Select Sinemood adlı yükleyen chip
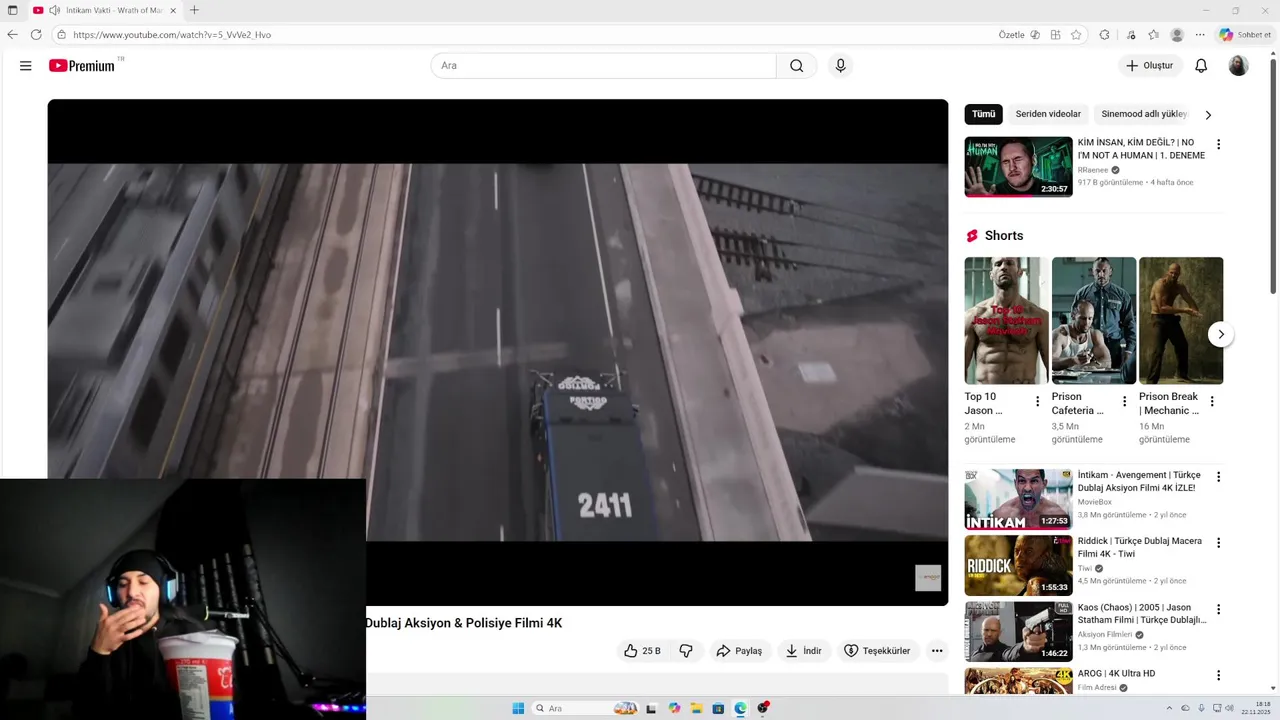Viewport: 1280px width, 720px height. (1144, 114)
